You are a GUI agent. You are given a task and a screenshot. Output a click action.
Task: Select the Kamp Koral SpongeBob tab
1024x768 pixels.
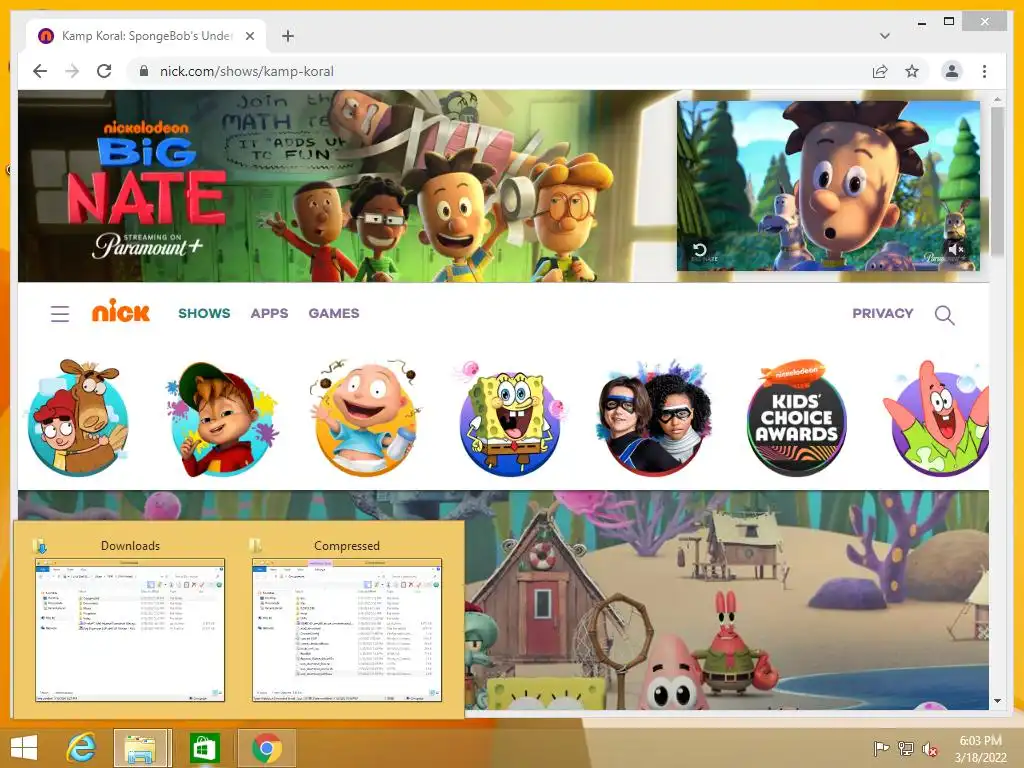[146, 36]
